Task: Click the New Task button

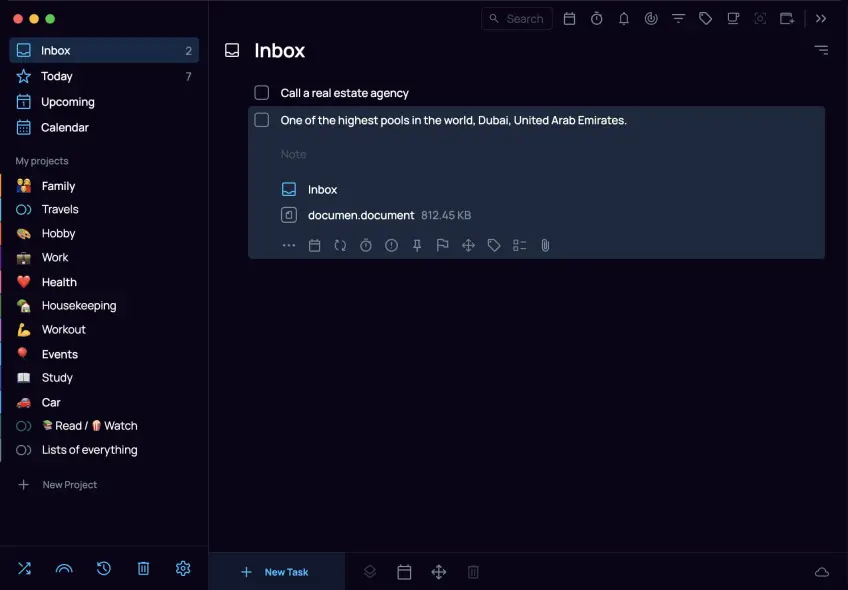Action: click(275, 572)
